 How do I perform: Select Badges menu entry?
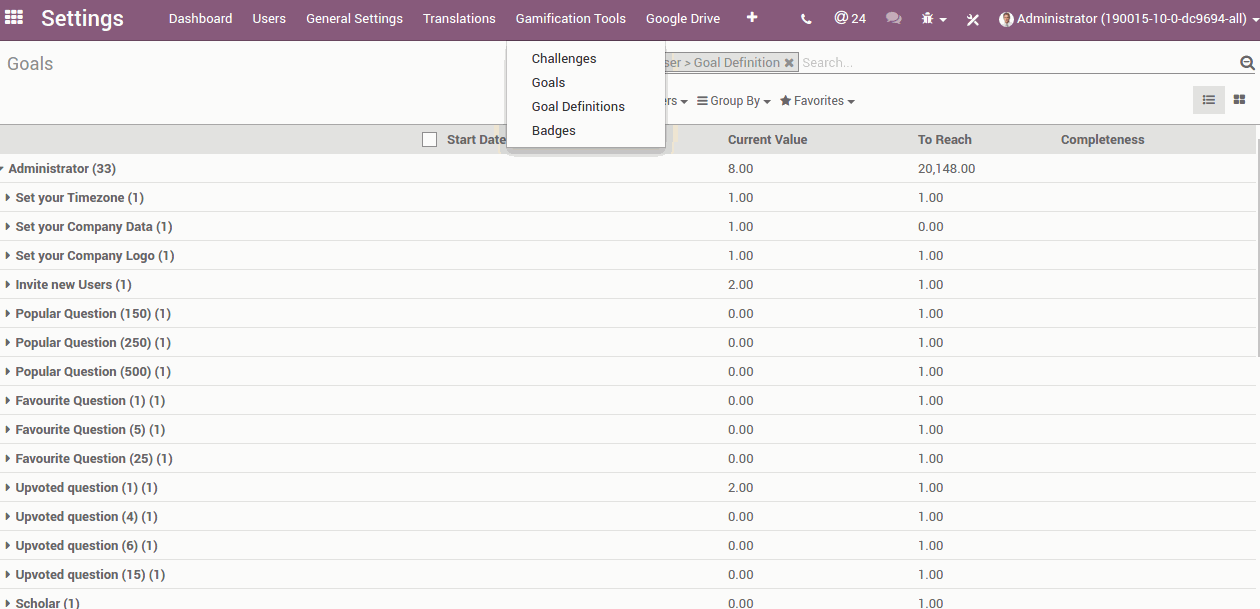(554, 131)
